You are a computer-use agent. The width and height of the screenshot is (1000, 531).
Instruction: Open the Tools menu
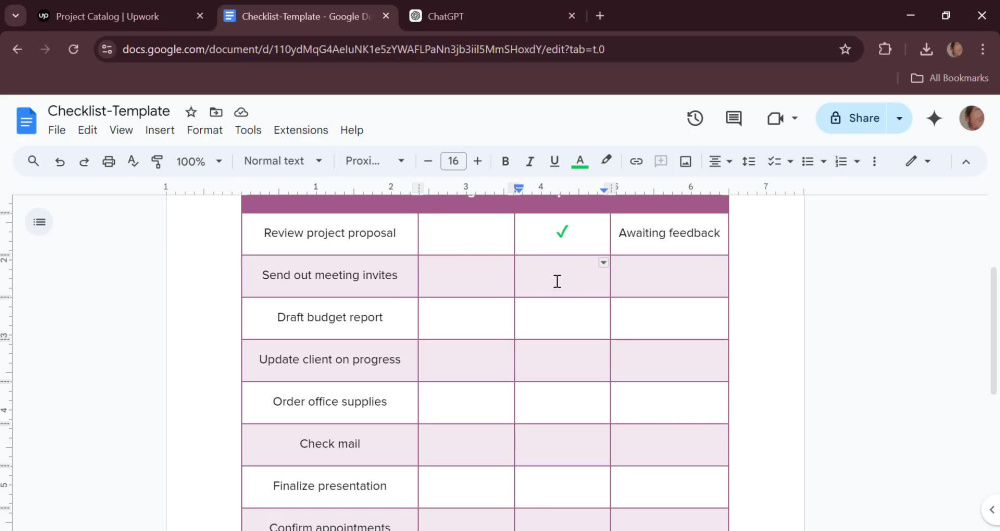[x=248, y=130]
